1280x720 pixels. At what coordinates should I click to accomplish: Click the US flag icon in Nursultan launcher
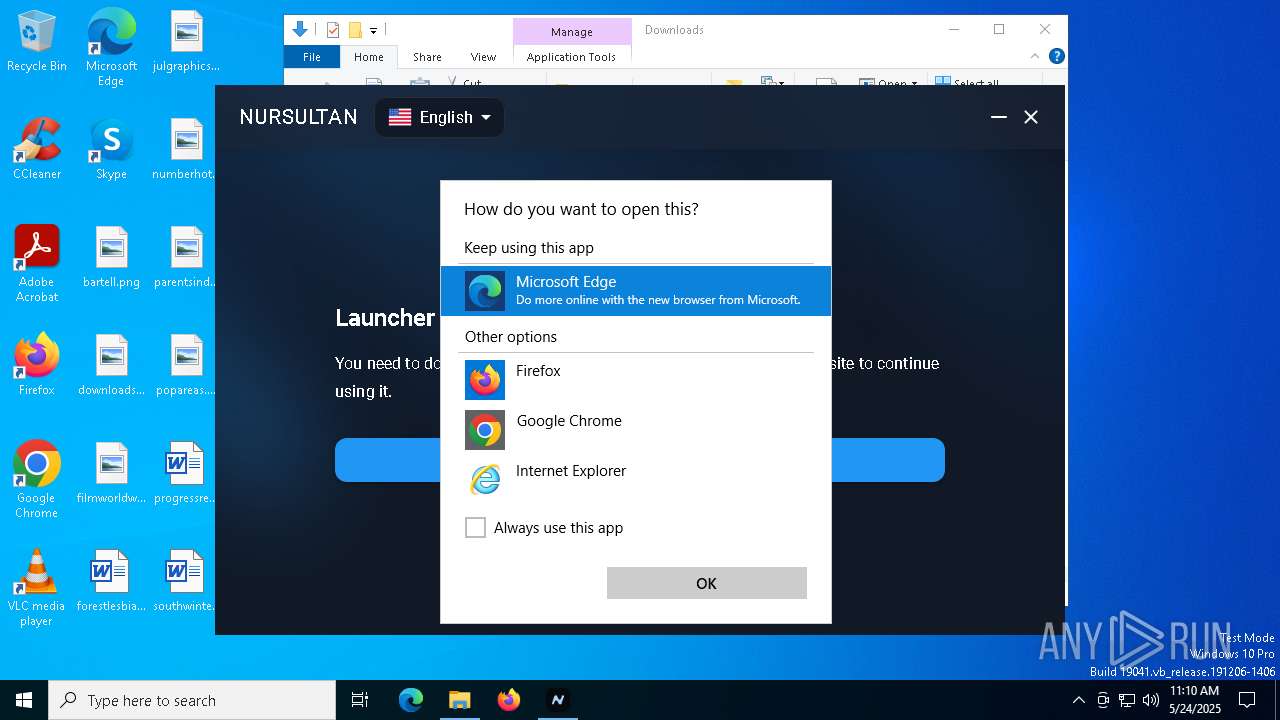[x=400, y=117]
